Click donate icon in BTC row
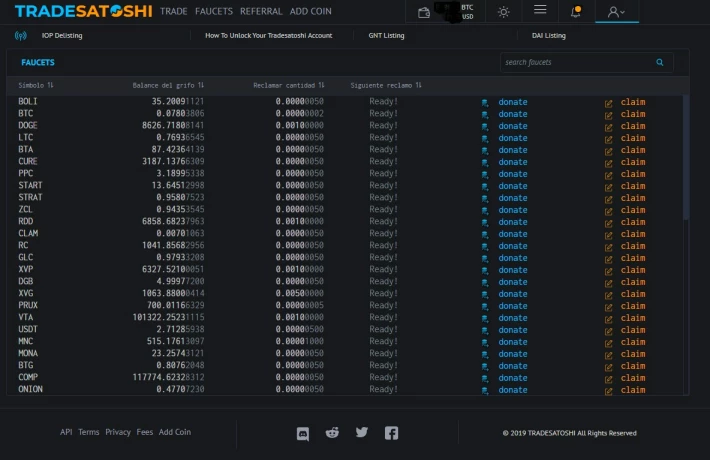The height and width of the screenshot is (460, 710). pyautogui.click(x=485, y=115)
